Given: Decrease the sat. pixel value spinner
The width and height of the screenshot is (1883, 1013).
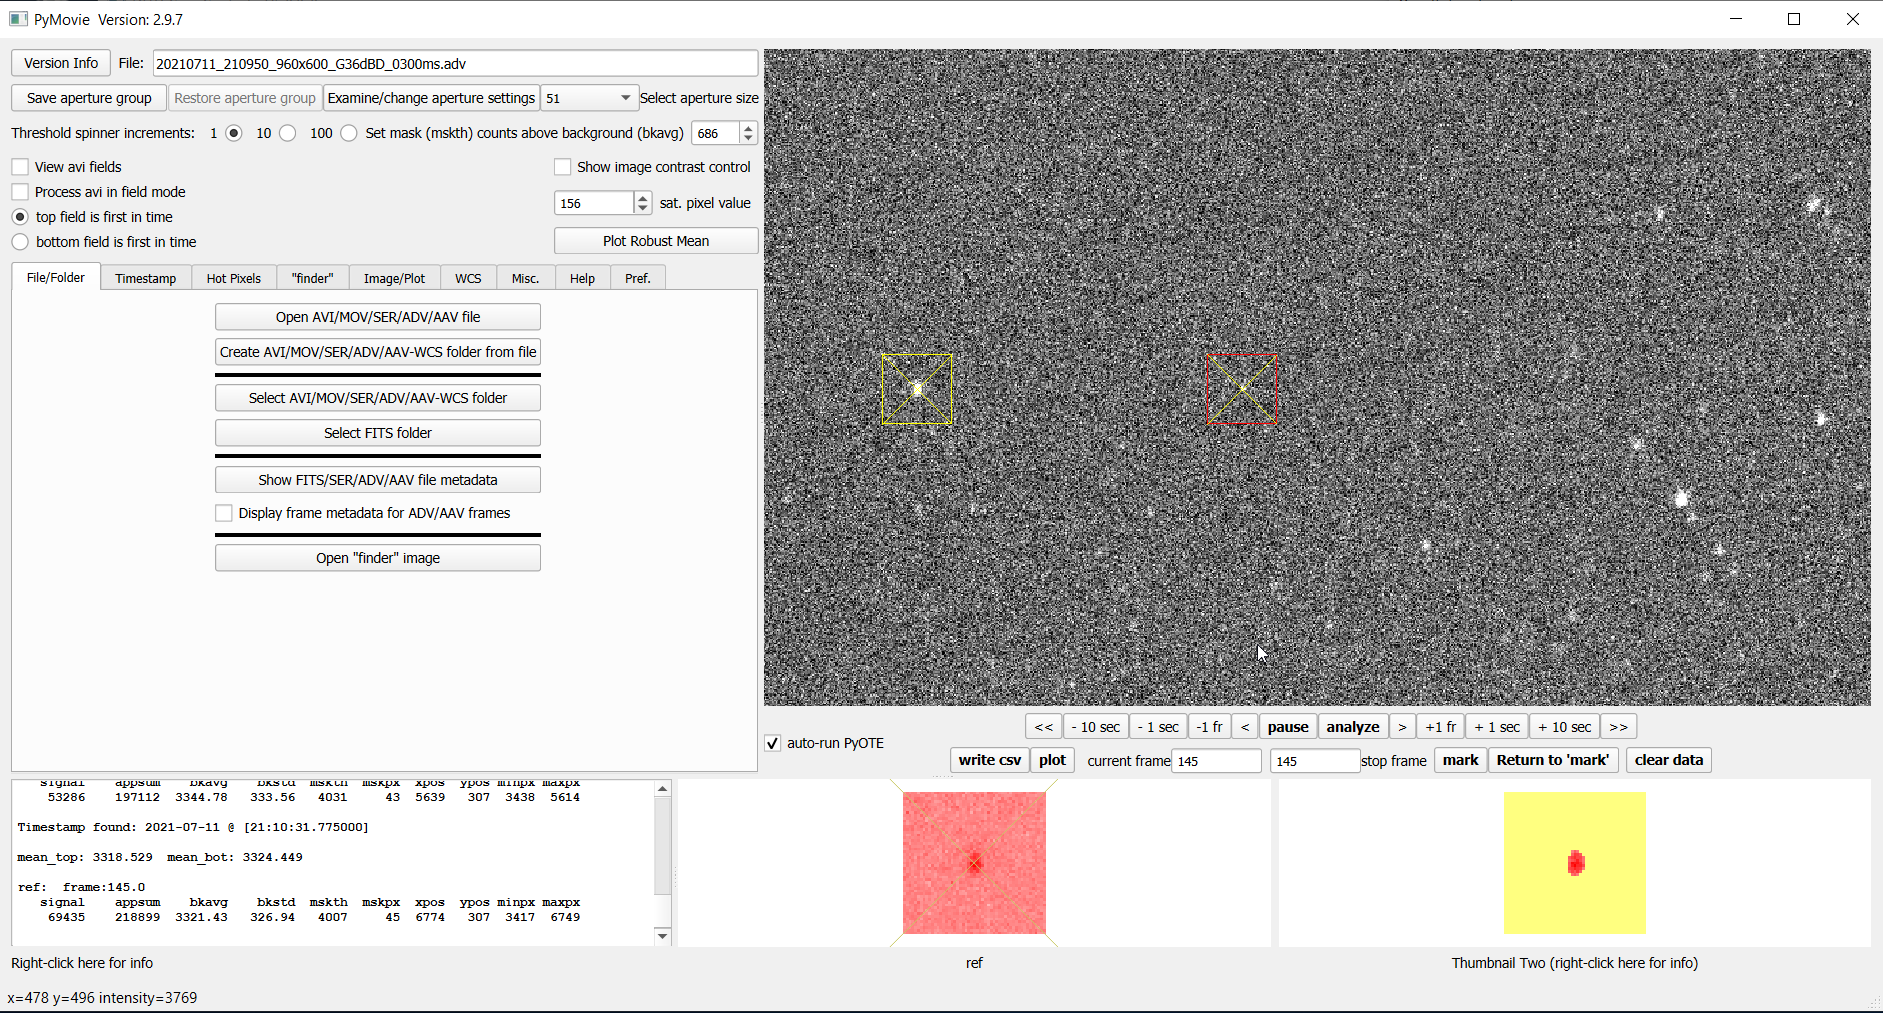Looking at the screenshot, I should coord(642,208).
